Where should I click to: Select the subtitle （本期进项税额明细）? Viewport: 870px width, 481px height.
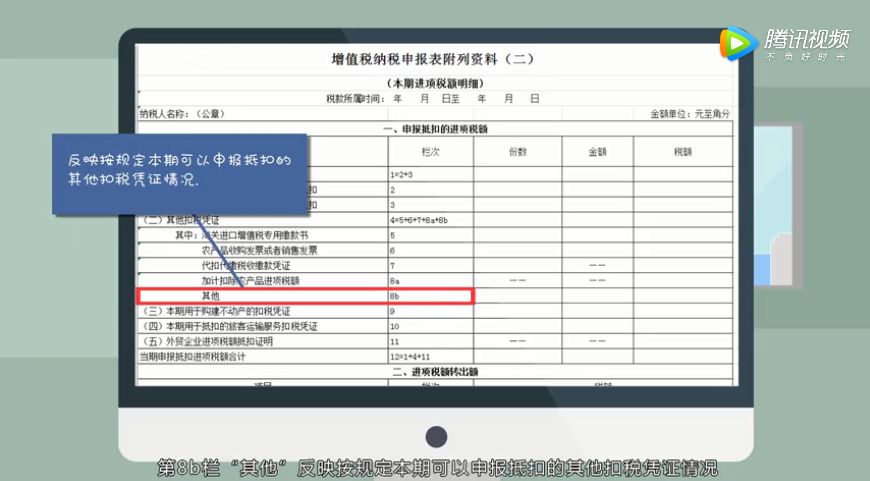tap(436, 83)
